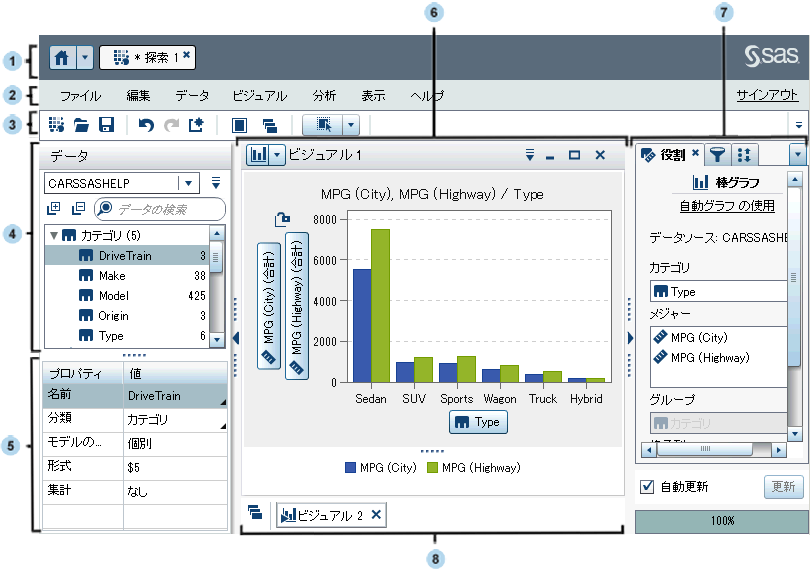Viewport: 810px width, 570px height.
Task: Open the Filter tab funnel icon
Action: [x=718, y=154]
